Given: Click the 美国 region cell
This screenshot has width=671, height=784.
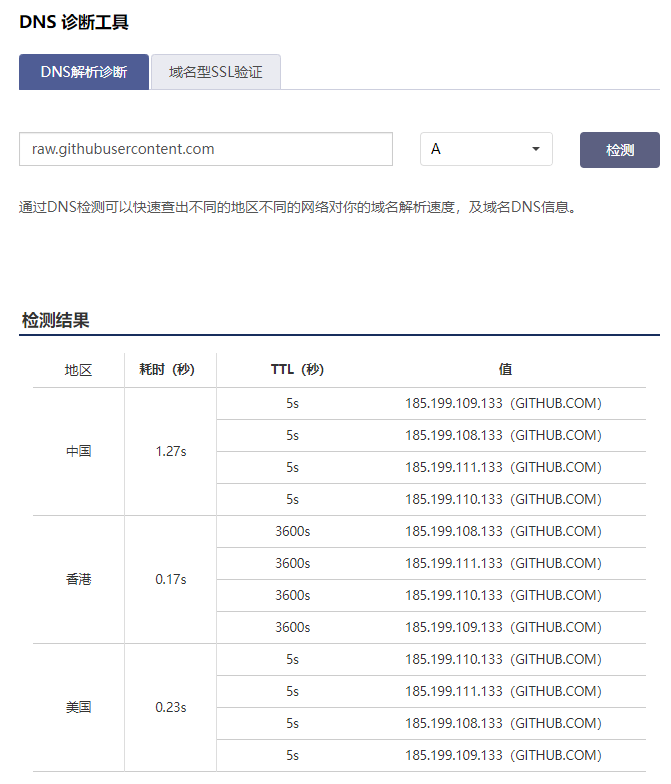Looking at the screenshot, I should click(78, 707).
